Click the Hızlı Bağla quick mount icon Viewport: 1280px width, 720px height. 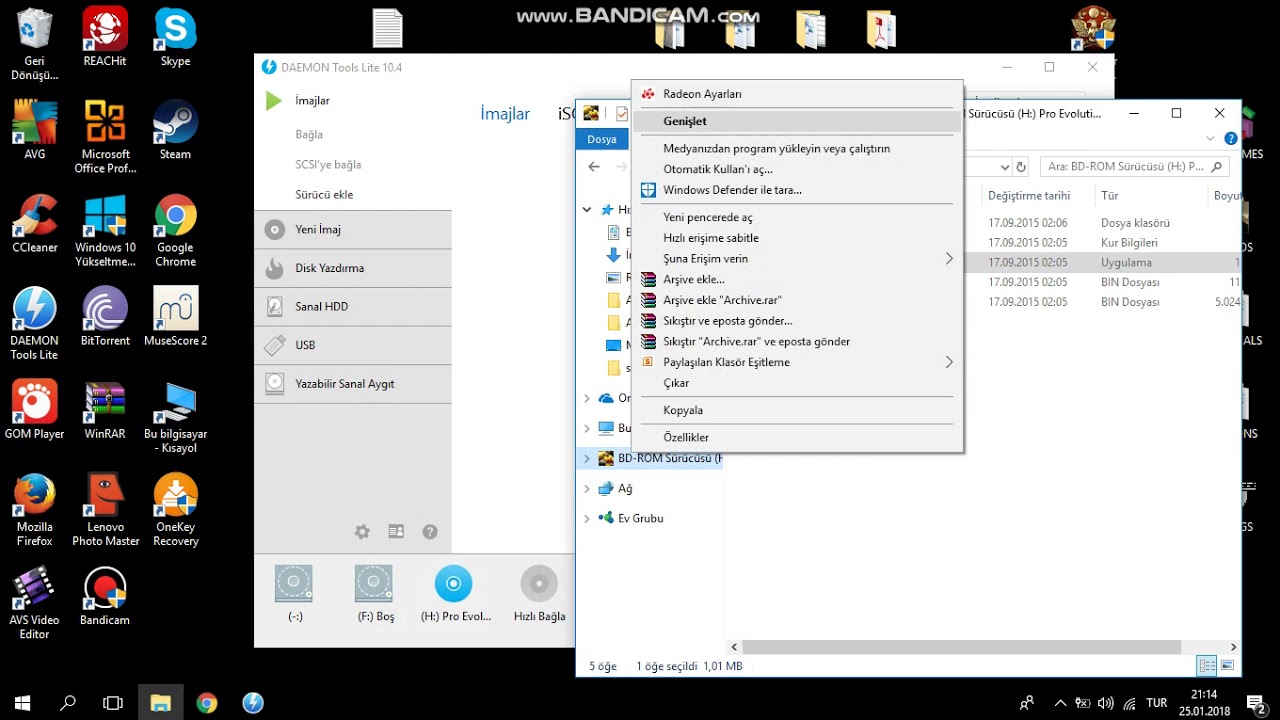pyautogui.click(x=539, y=593)
